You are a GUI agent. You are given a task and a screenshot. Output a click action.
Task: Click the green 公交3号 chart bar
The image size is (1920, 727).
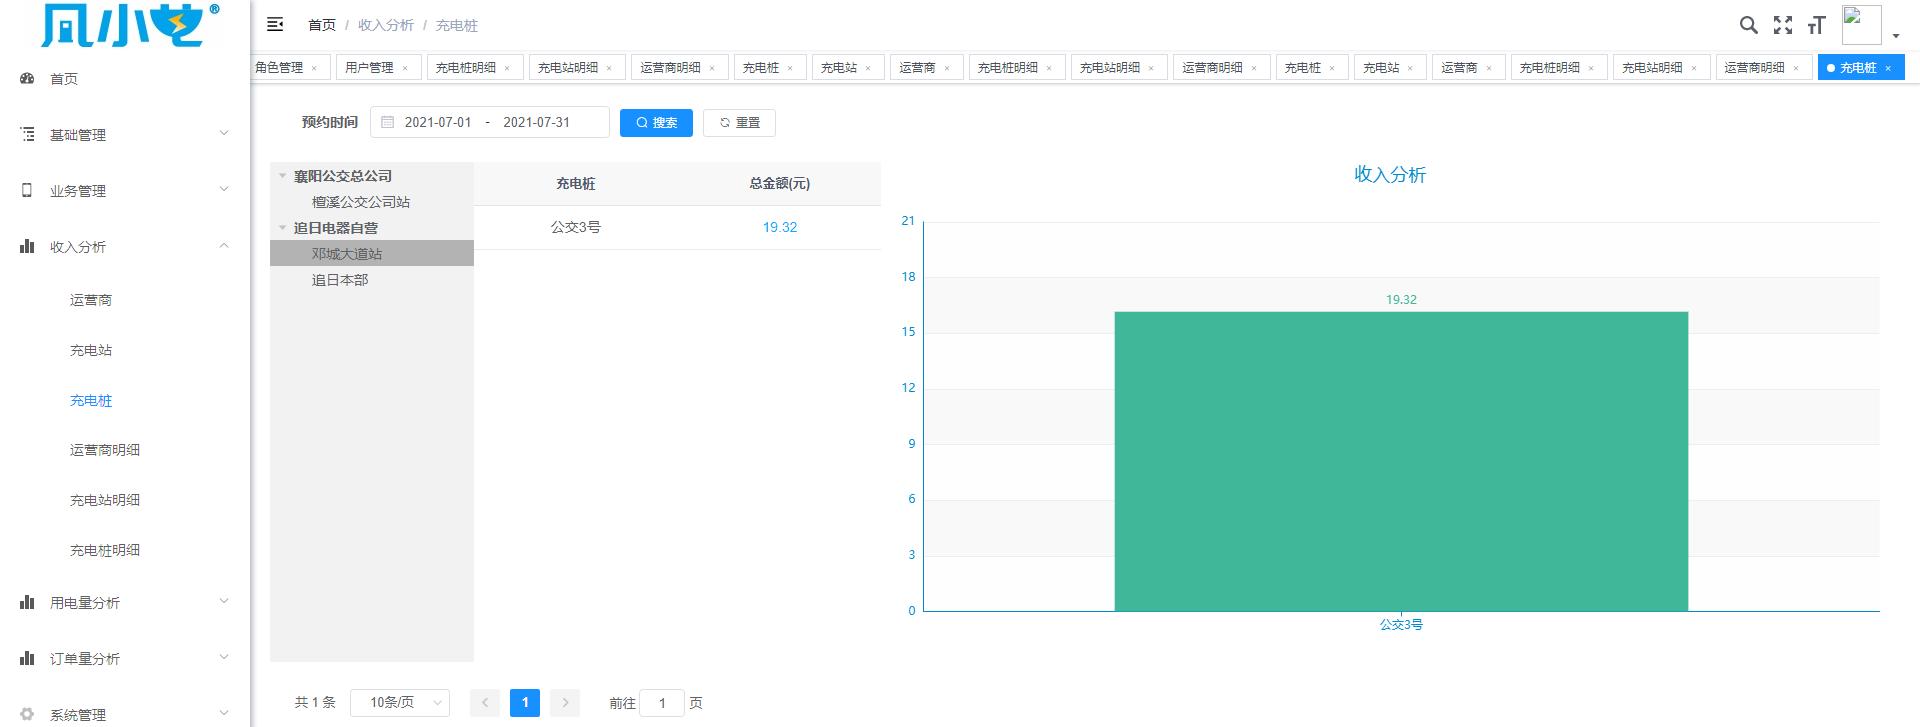coord(1400,461)
